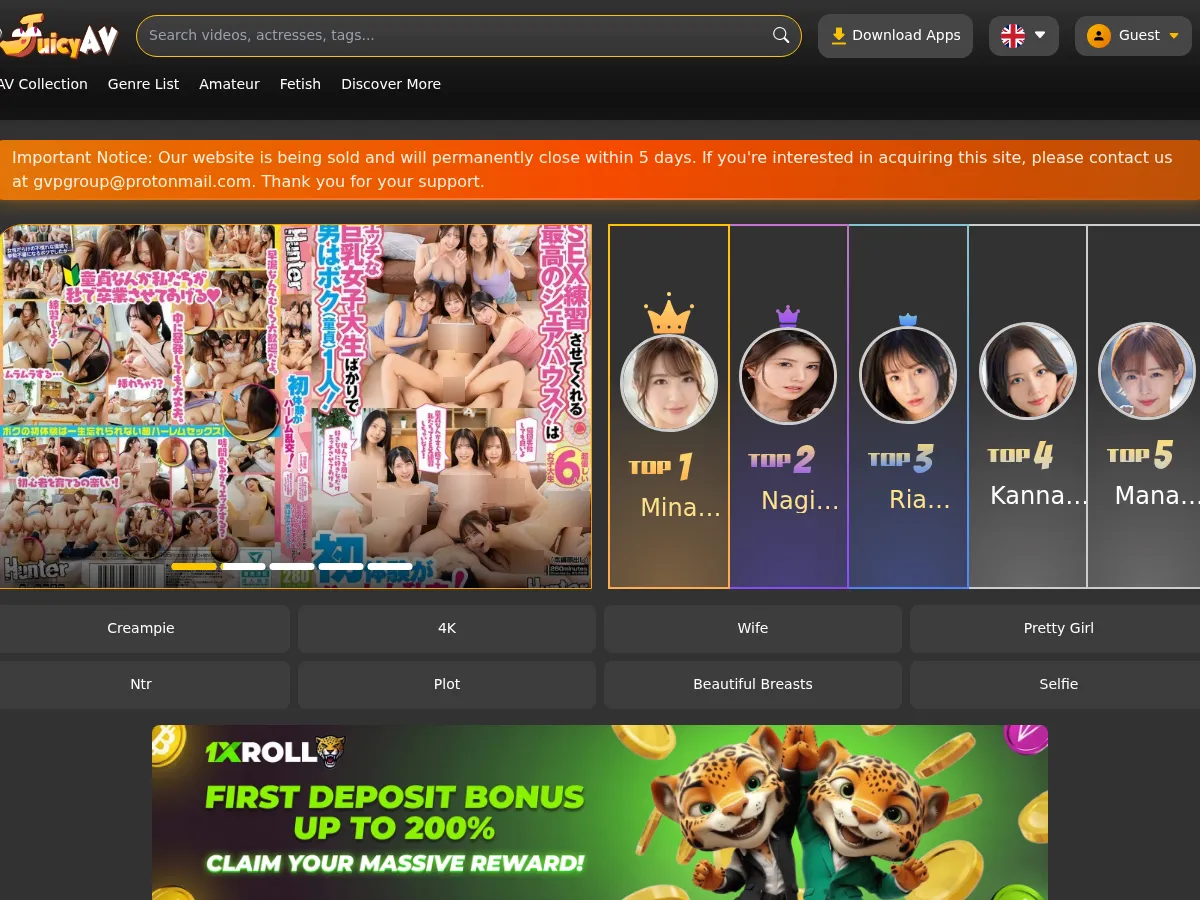1200x900 pixels.
Task: Select the Plot genre button
Action: 447,684
